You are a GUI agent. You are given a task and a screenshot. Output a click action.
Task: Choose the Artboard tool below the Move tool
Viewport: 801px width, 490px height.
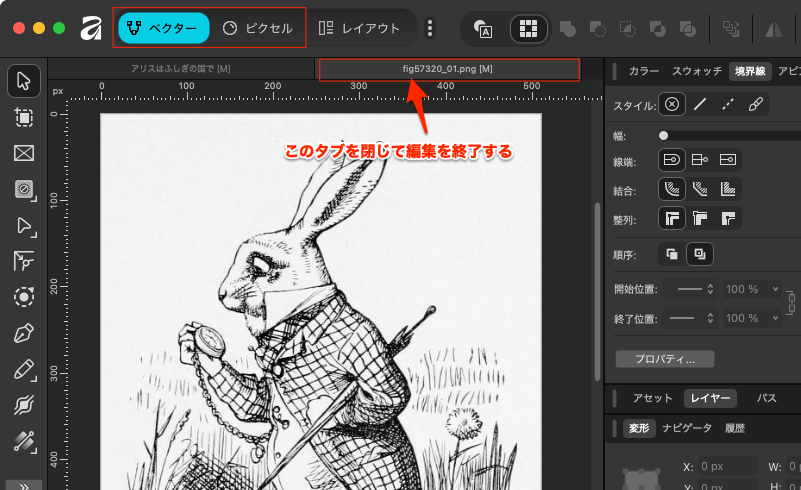click(24, 117)
